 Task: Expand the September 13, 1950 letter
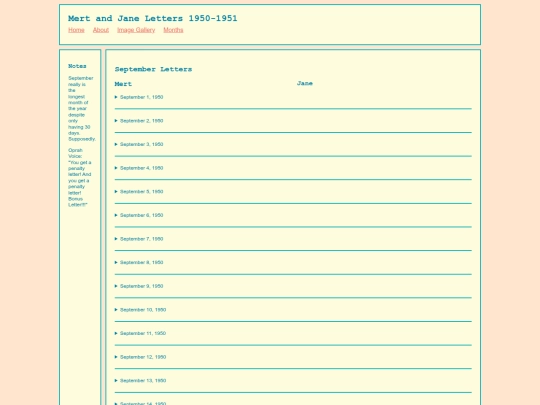click(140, 381)
